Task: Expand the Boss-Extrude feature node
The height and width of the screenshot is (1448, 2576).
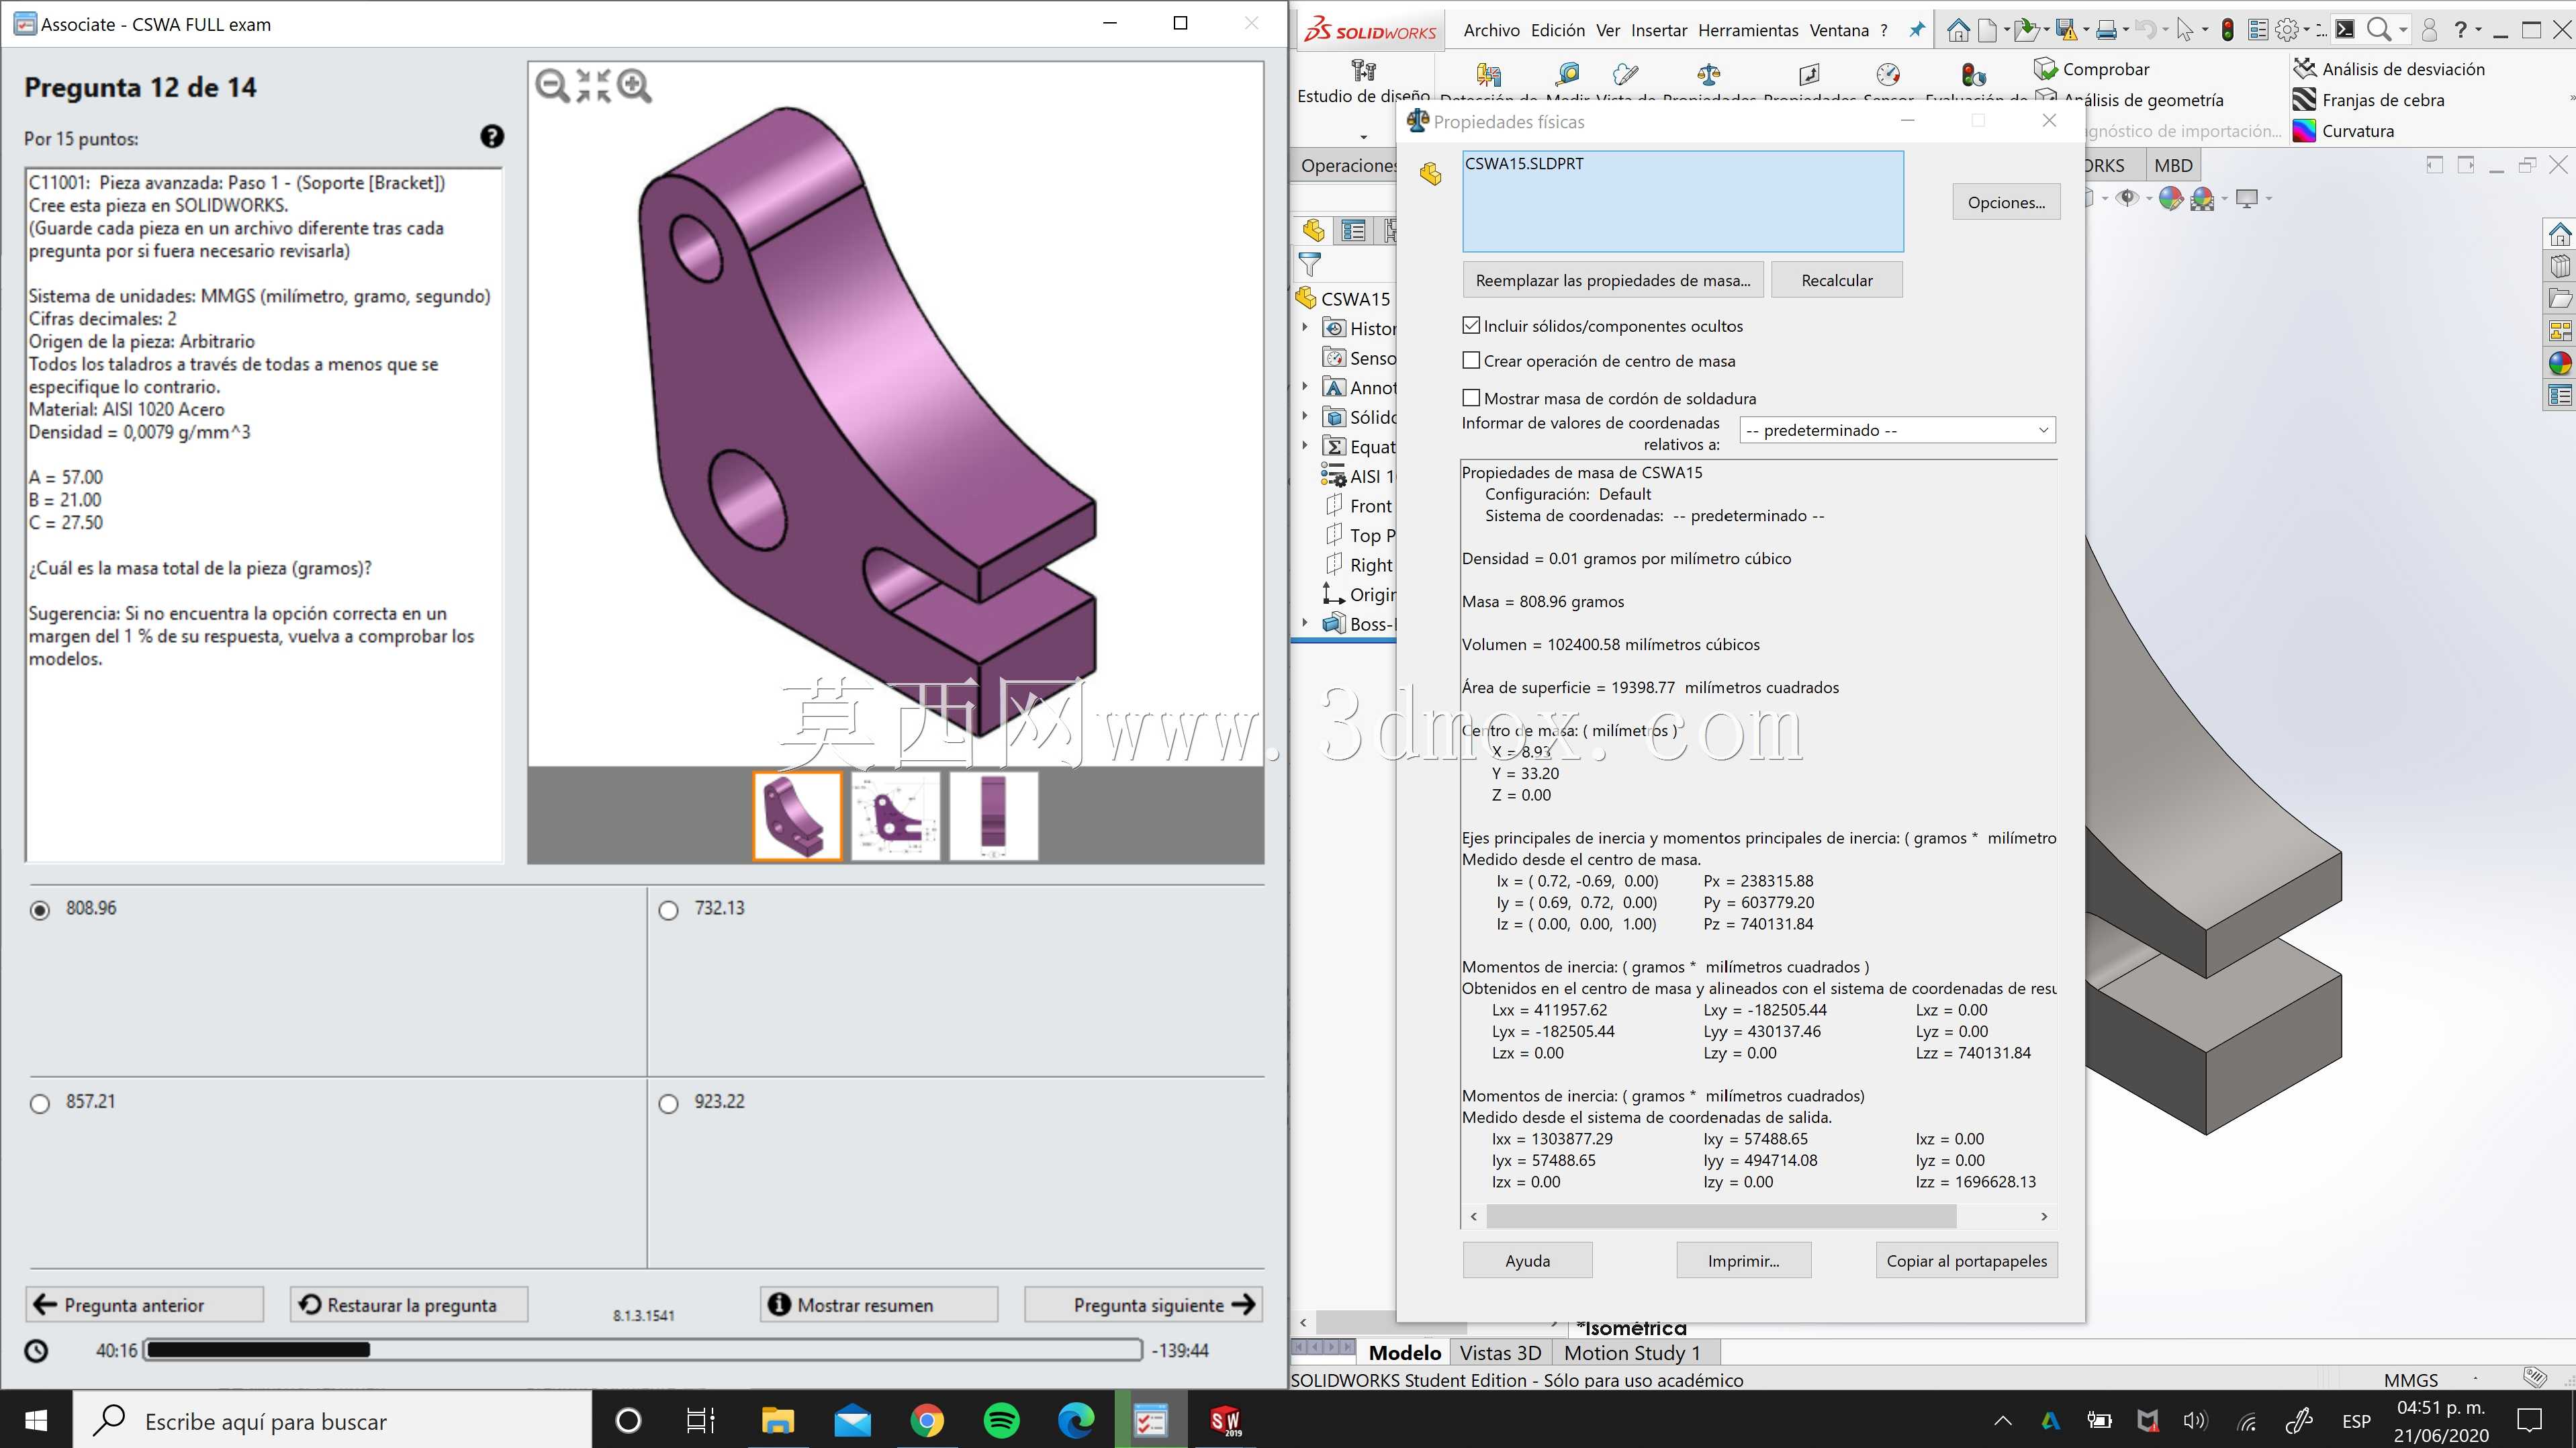Action: click(1305, 622)
